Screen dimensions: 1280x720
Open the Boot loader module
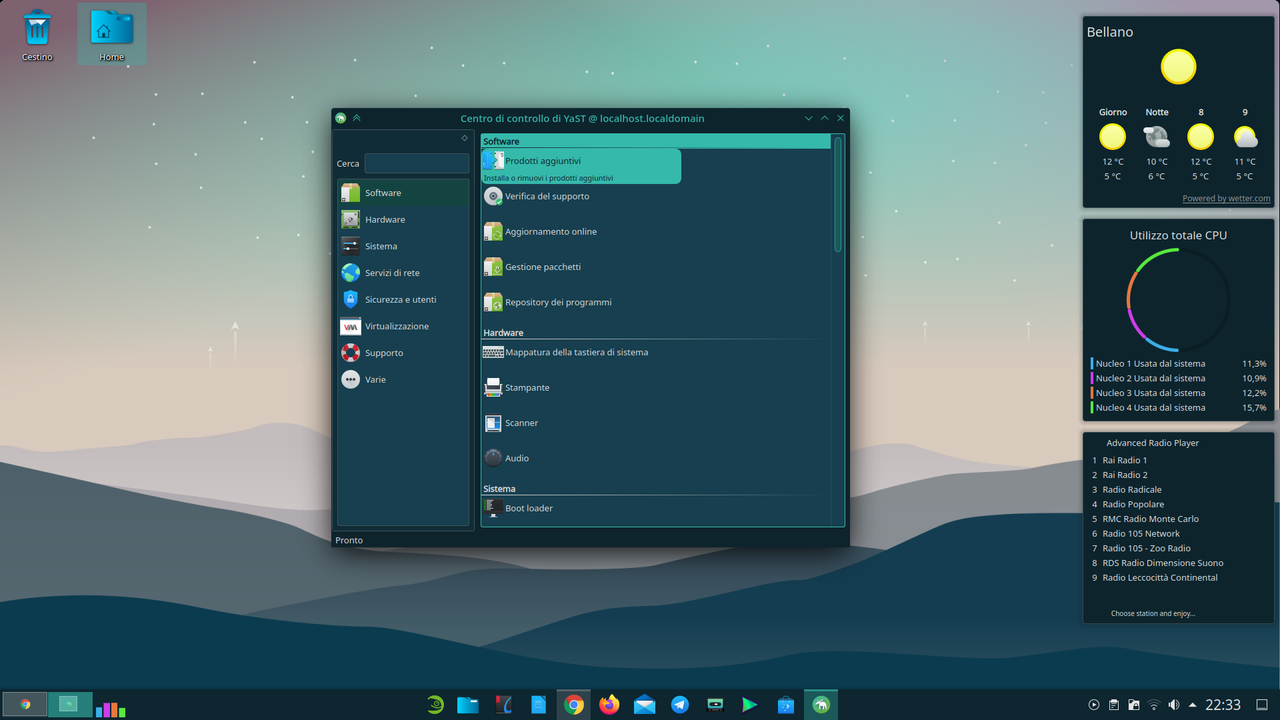(x=528, y=507)
